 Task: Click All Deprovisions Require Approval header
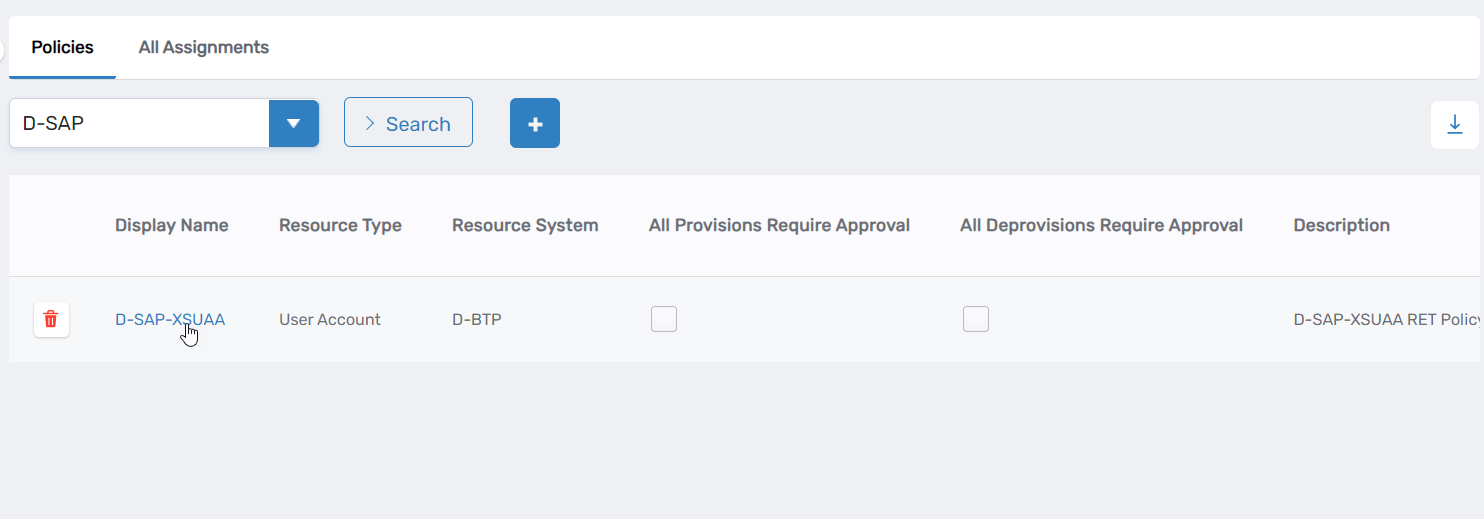pos(1101,225)
